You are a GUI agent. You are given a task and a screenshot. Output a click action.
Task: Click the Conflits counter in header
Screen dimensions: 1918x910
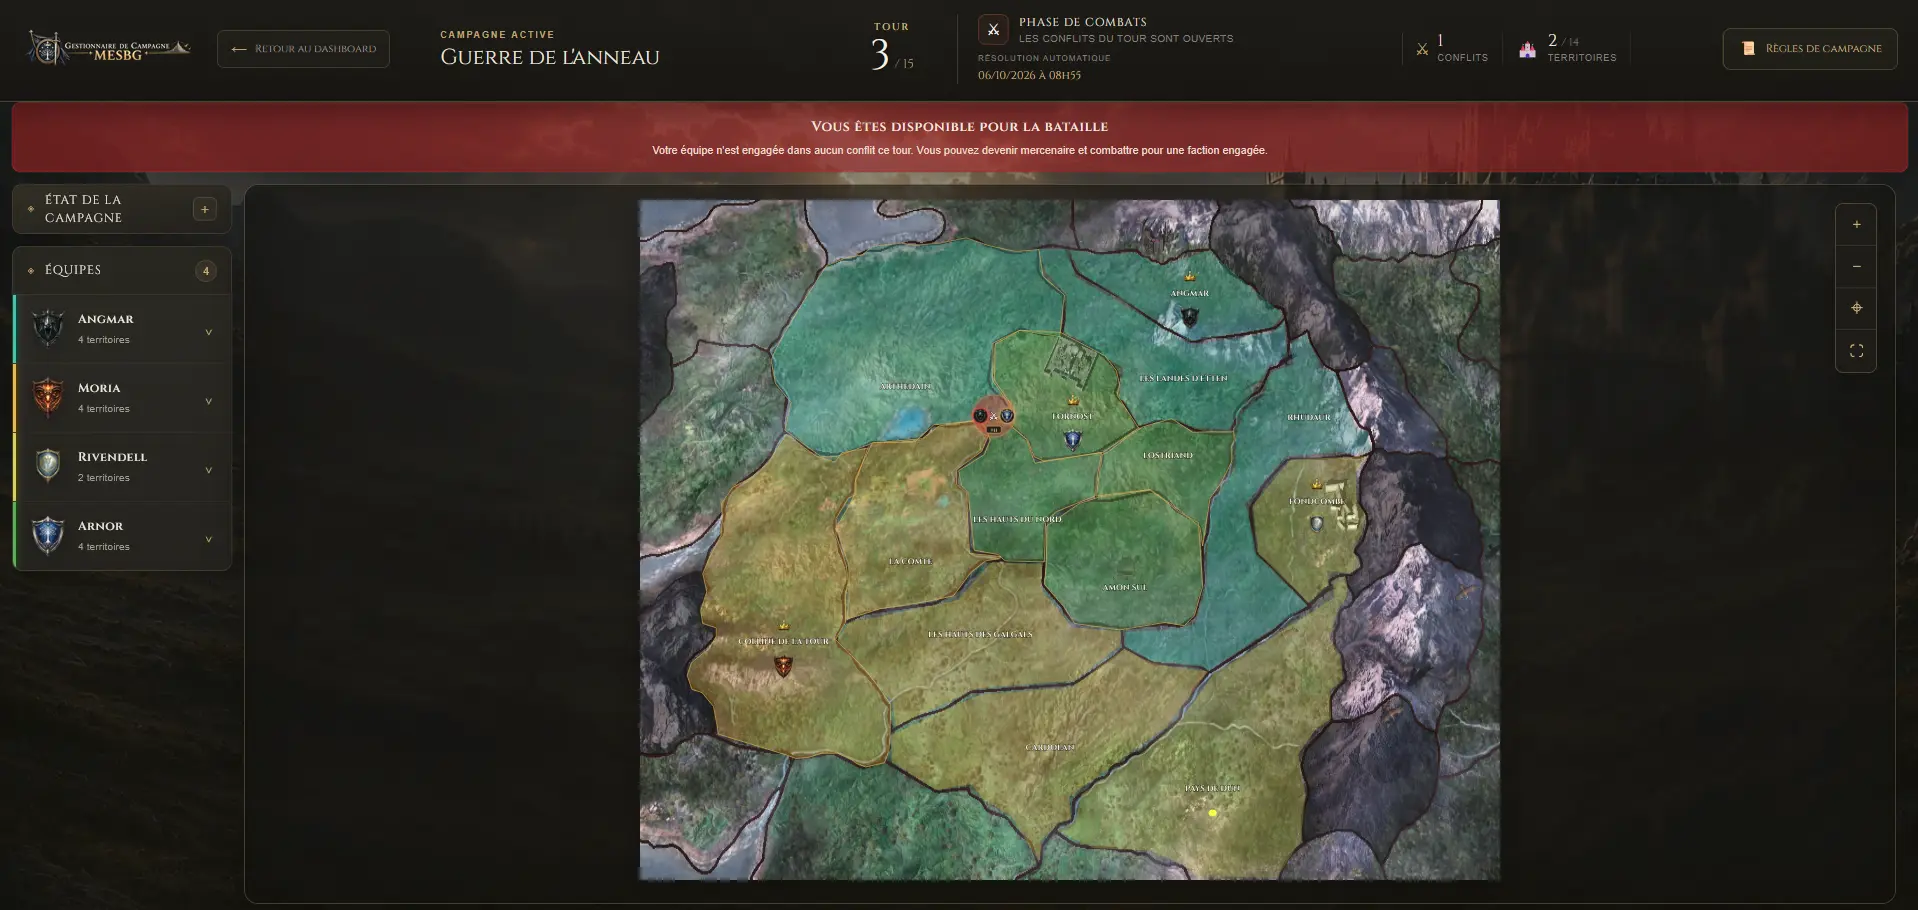coord(1452,48)
